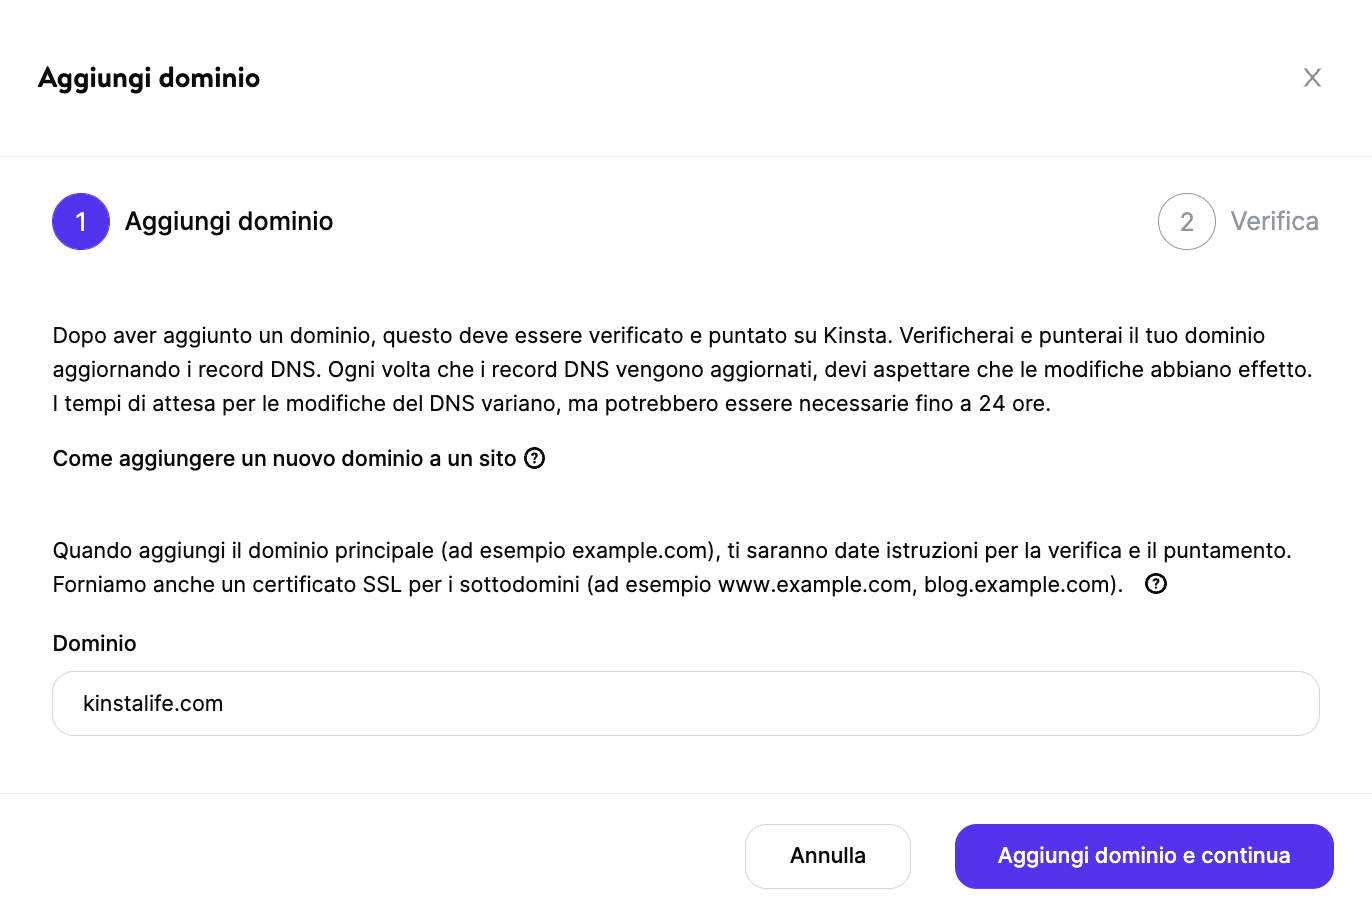Click the help icon beside 'Come aggiungere un nuovo dominio'
The width and height of the screenshot is (1372, 912).
(x=535, y=458)
